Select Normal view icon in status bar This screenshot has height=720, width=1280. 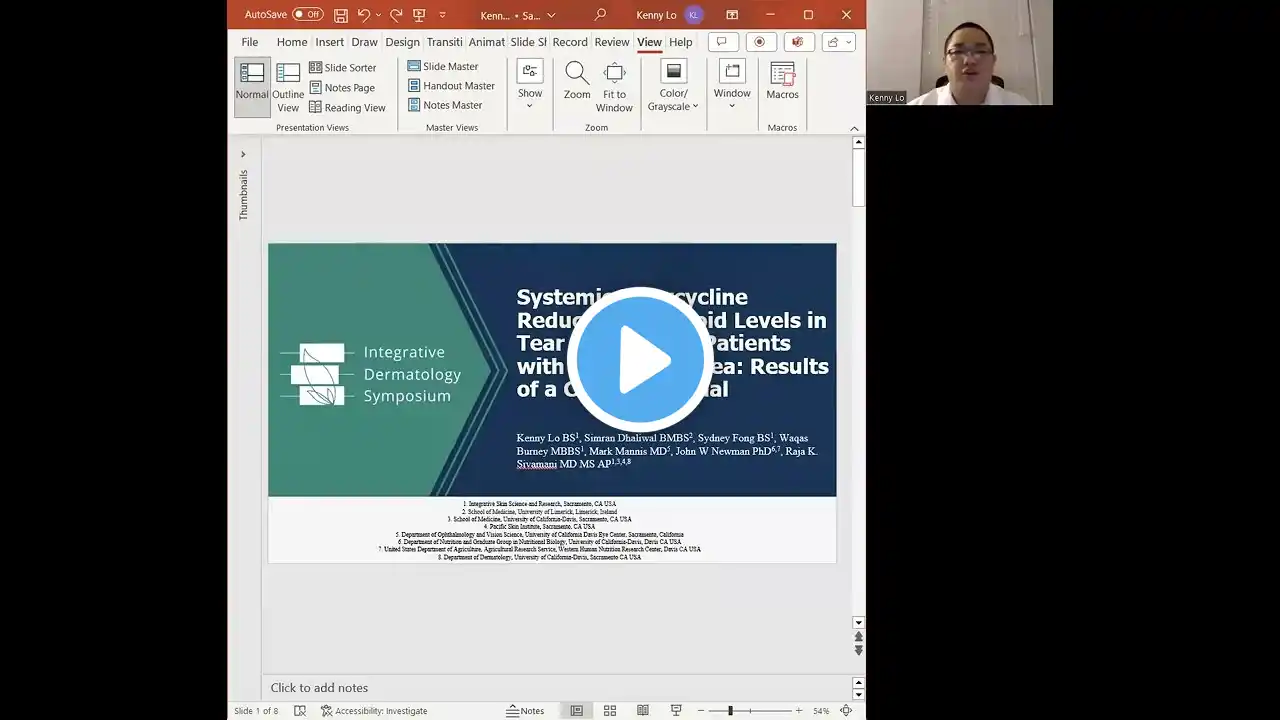[577, 711]
